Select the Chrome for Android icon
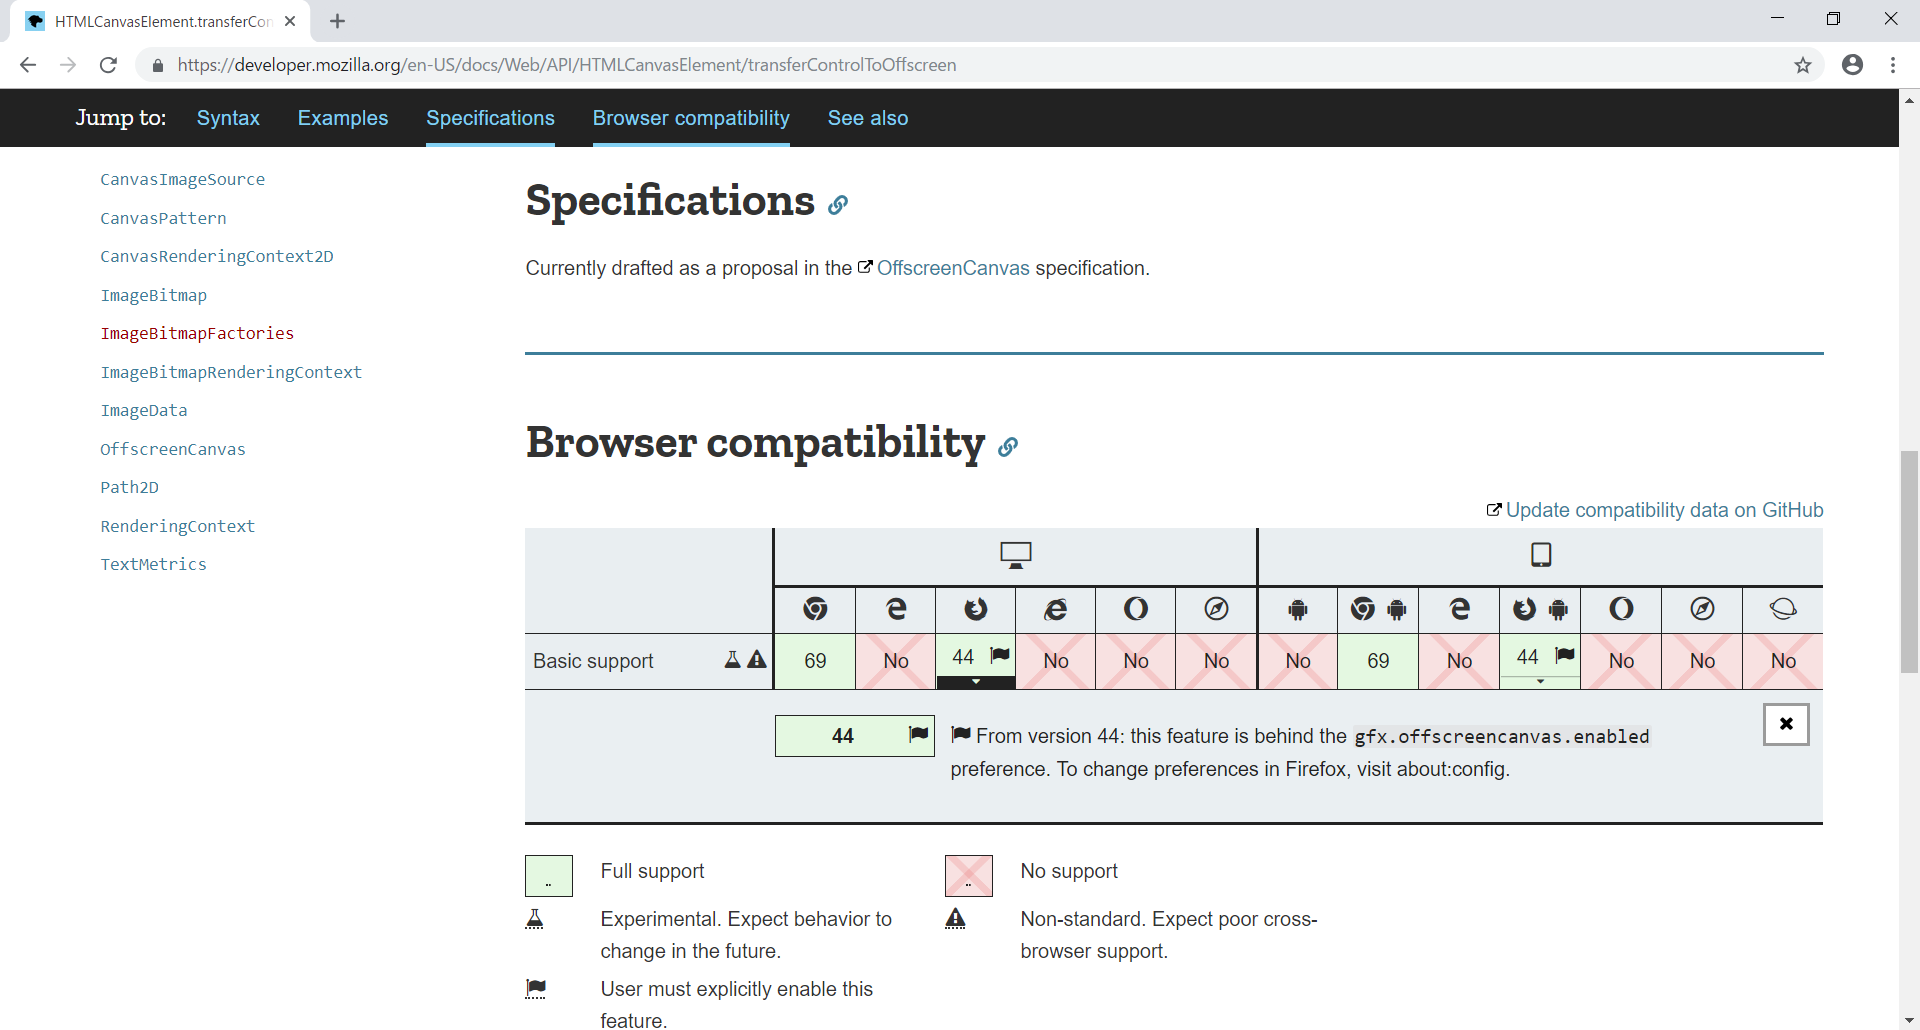The height and width of the screenshot is (1030, 1920). 1377,610
